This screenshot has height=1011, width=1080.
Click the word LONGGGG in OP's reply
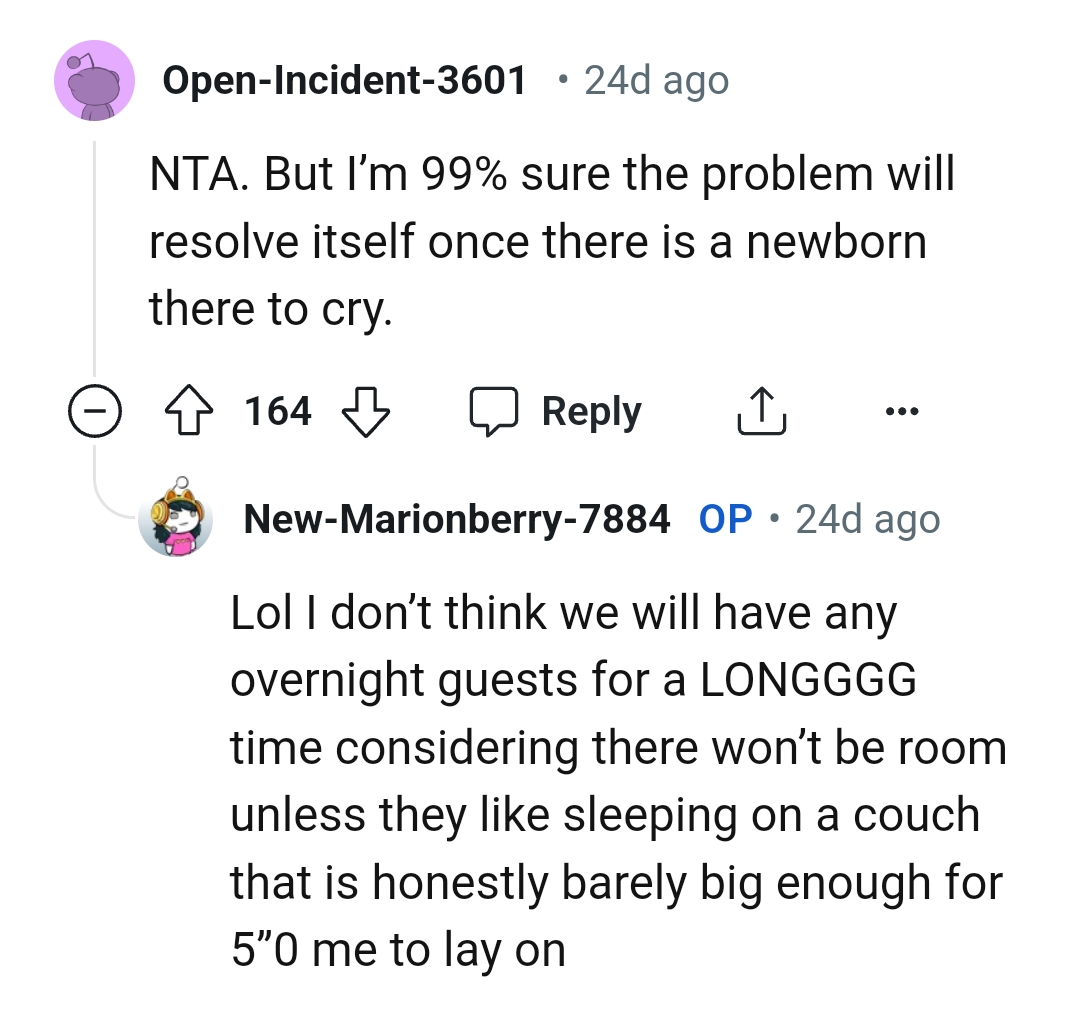tap(807, 681)
